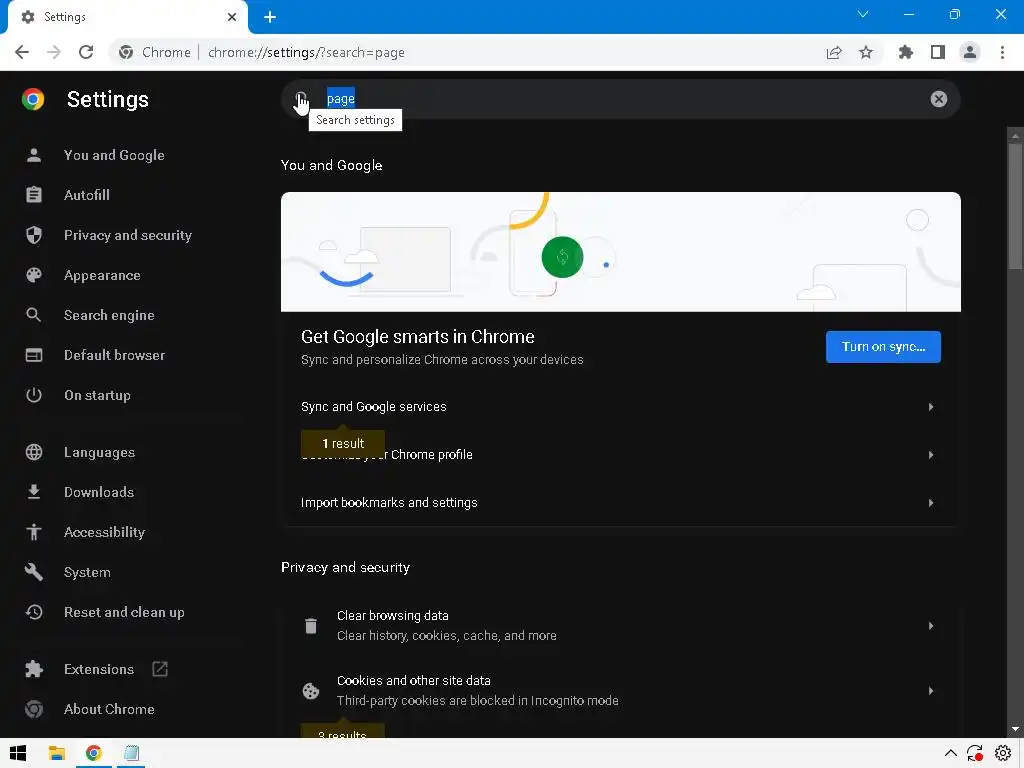Open Clear browsing data
Image resolution: width=1024 pixels, height=768 pixels.
tap(620, 626)
